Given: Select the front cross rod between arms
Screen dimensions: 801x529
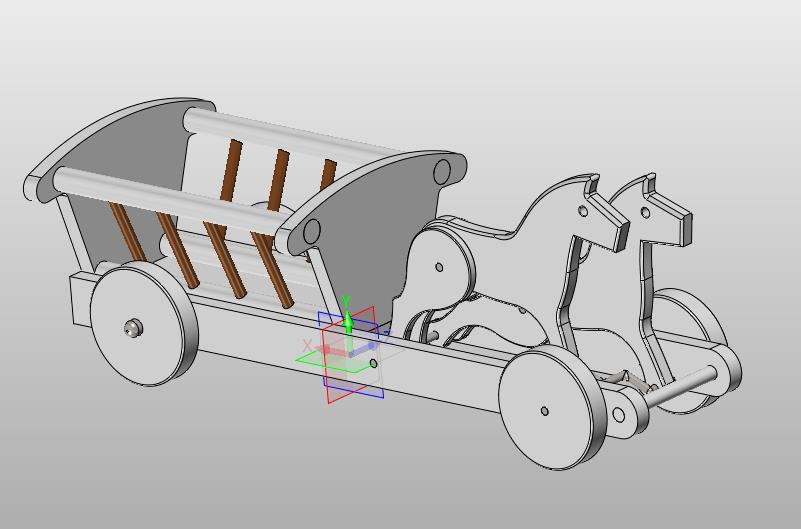Looking at the screenshot, I should coord(681,385).
